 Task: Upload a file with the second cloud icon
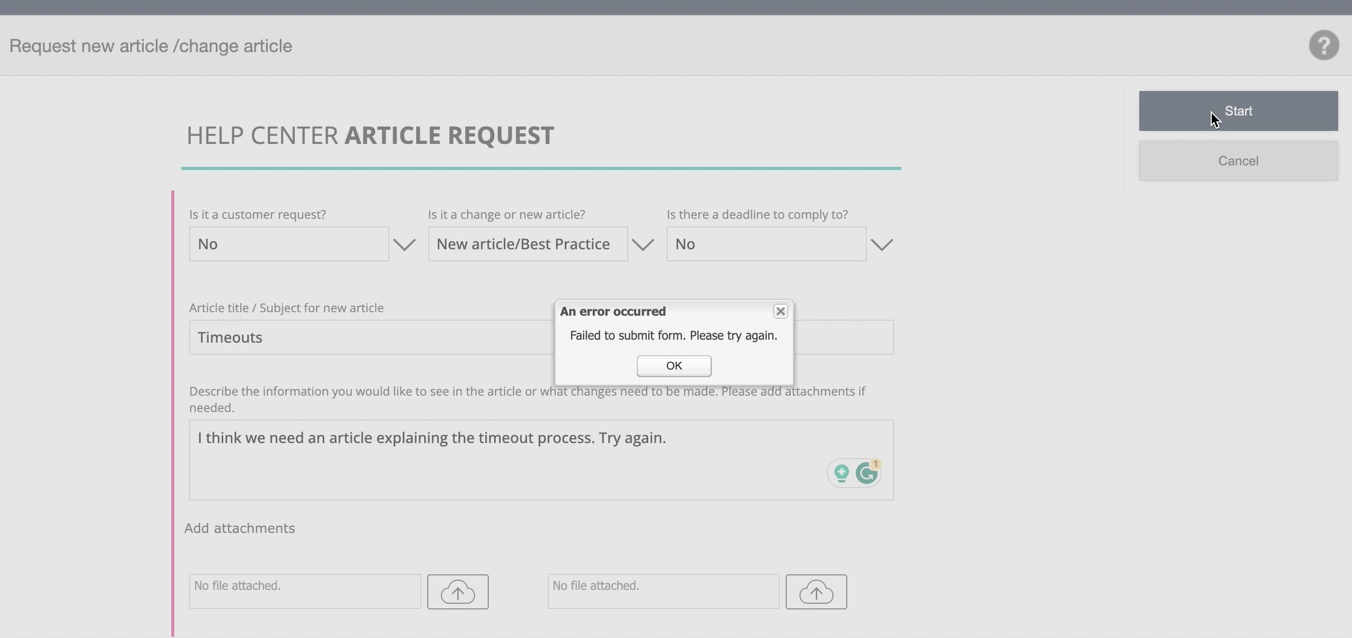point(816,591)
